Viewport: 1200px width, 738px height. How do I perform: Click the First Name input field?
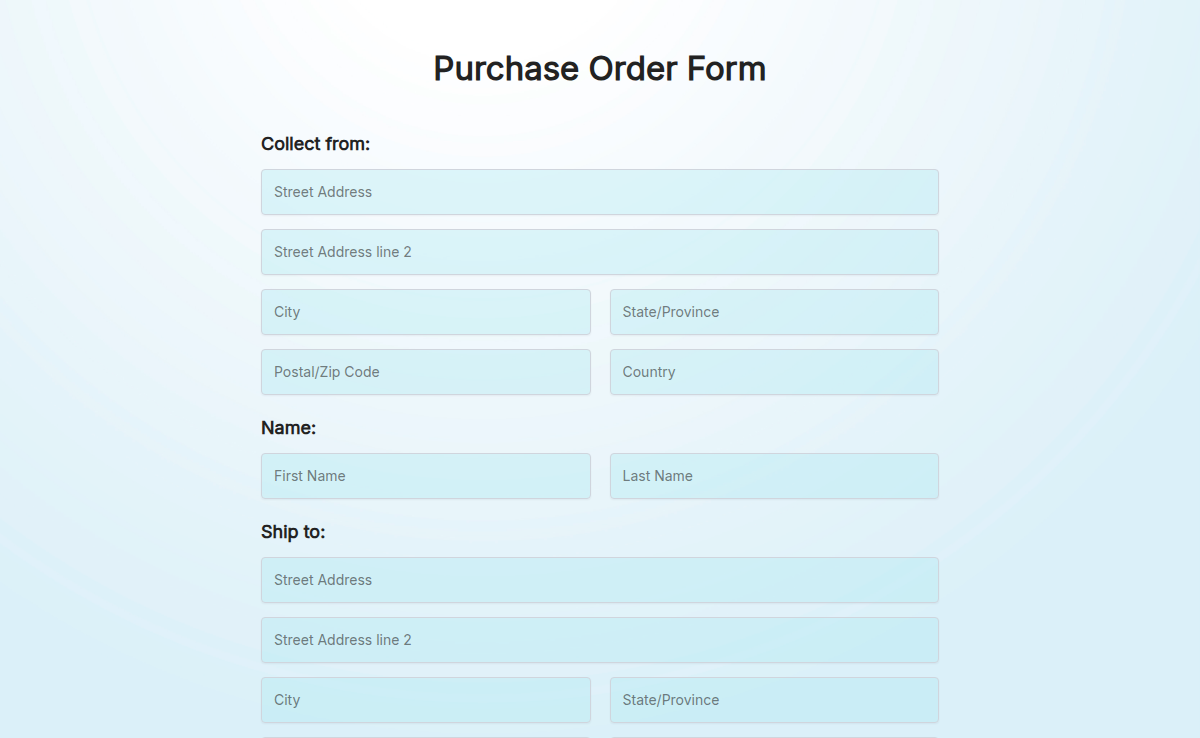tap(425, 476)
